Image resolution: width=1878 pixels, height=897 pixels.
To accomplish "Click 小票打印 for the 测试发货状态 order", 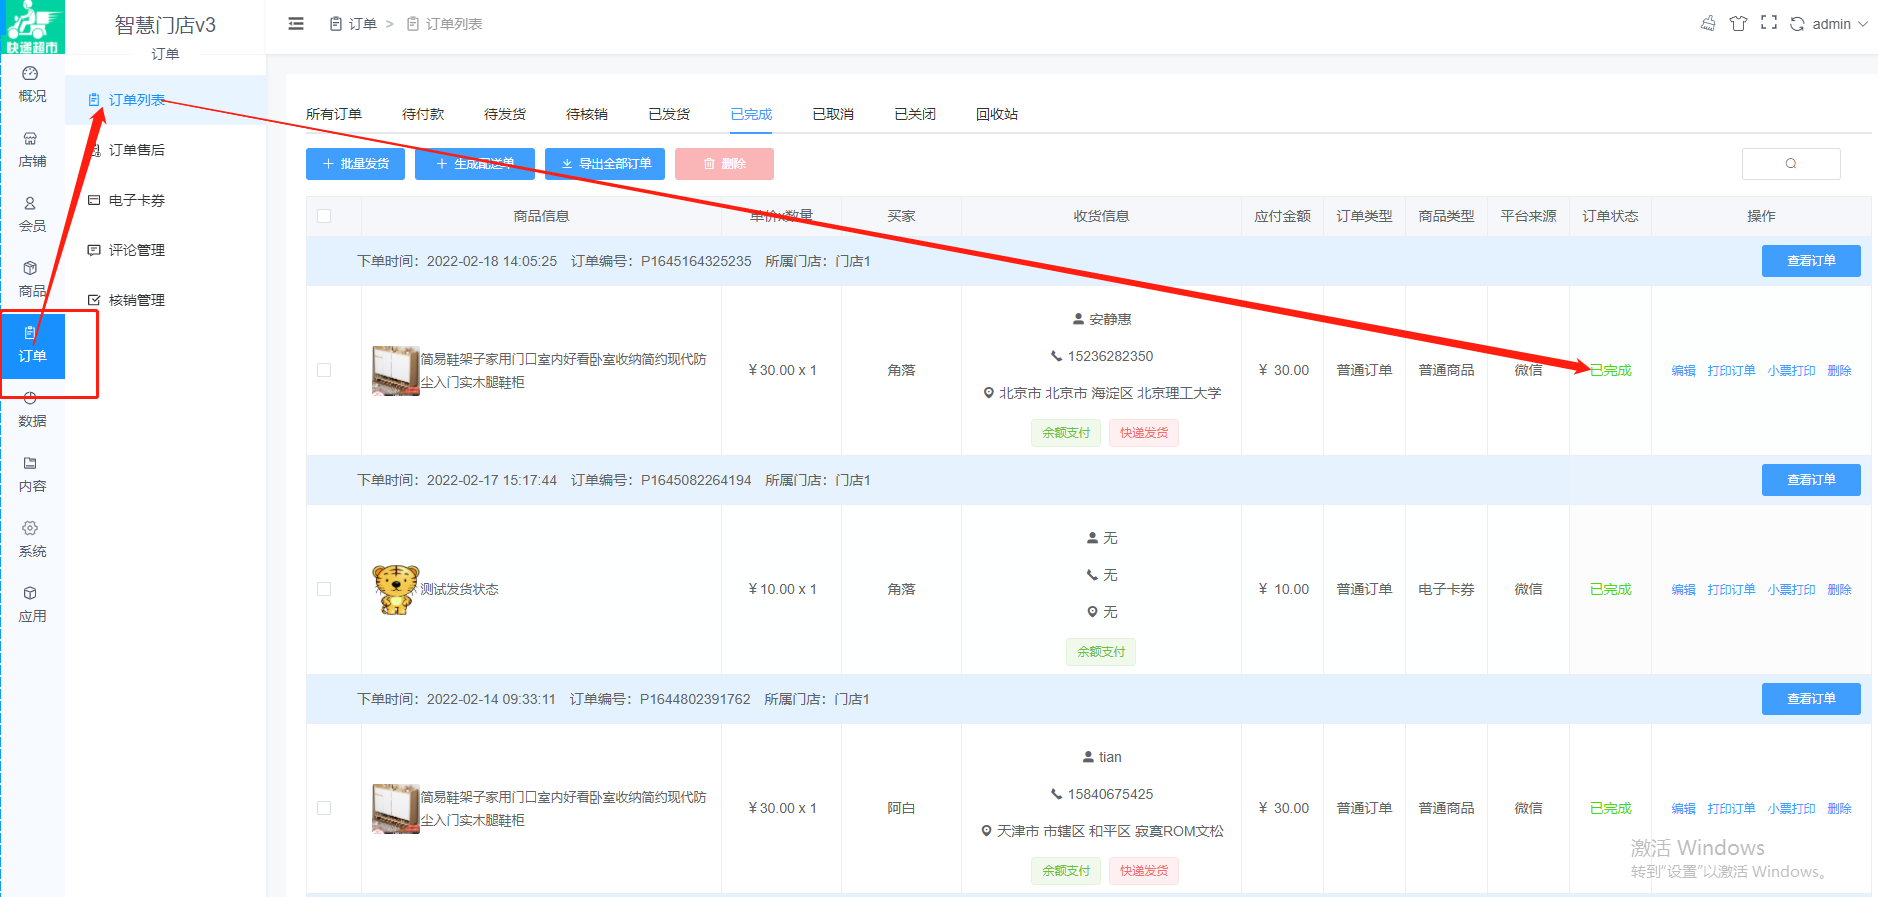I will click(1792, 590).
